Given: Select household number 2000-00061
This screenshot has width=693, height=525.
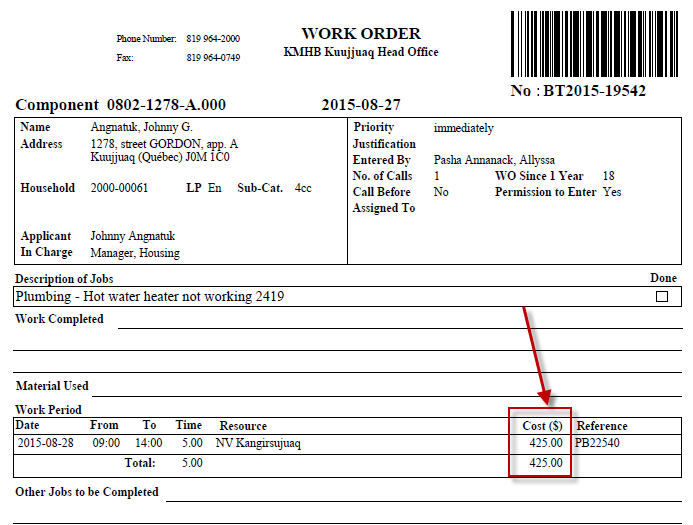Looking at the screenshot, I should pos(119,188).
